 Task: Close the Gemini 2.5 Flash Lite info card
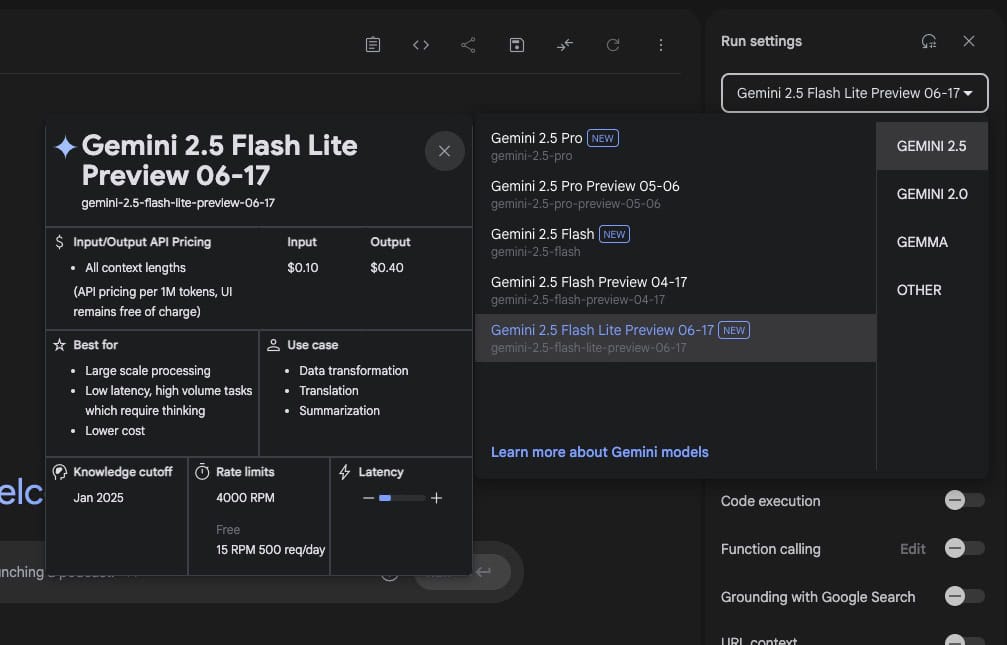tap(444, 151)
